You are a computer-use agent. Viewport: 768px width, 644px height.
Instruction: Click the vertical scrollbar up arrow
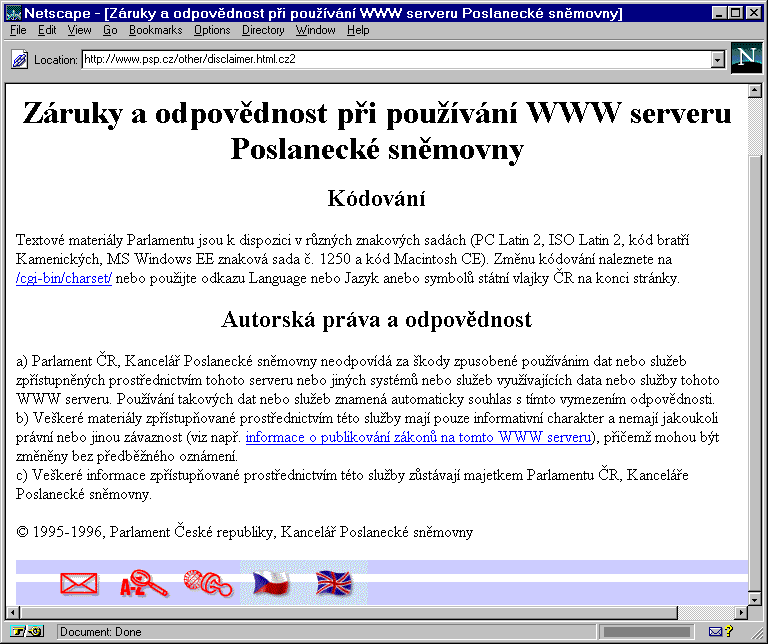(x=754, y=91)
